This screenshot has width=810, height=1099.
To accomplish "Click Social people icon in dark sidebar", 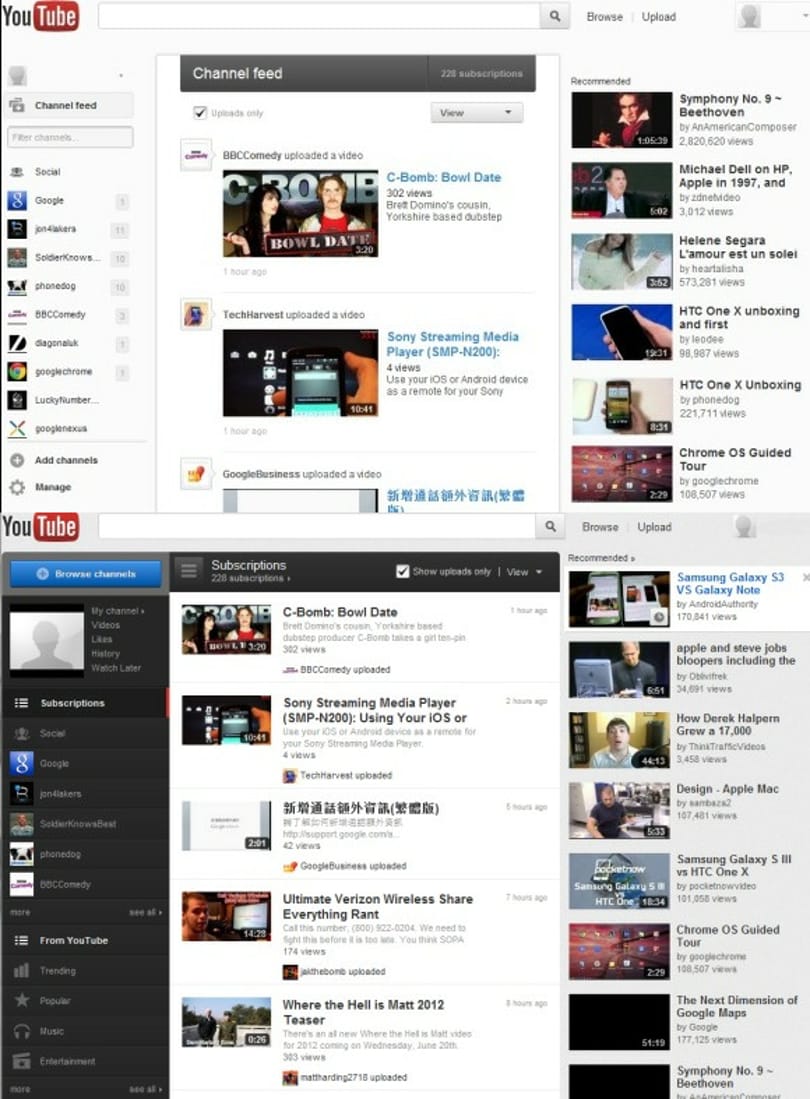I will tap(22, 733).
